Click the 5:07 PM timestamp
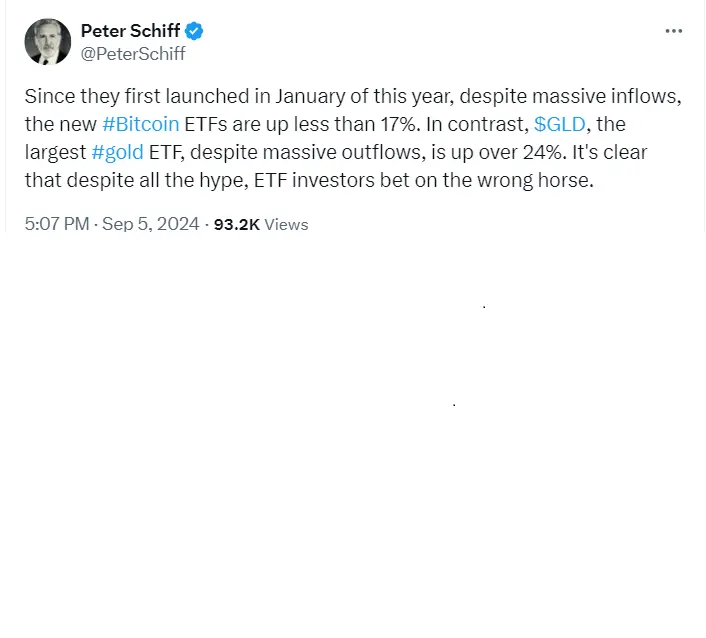706x638 pixels. [57, 224]
